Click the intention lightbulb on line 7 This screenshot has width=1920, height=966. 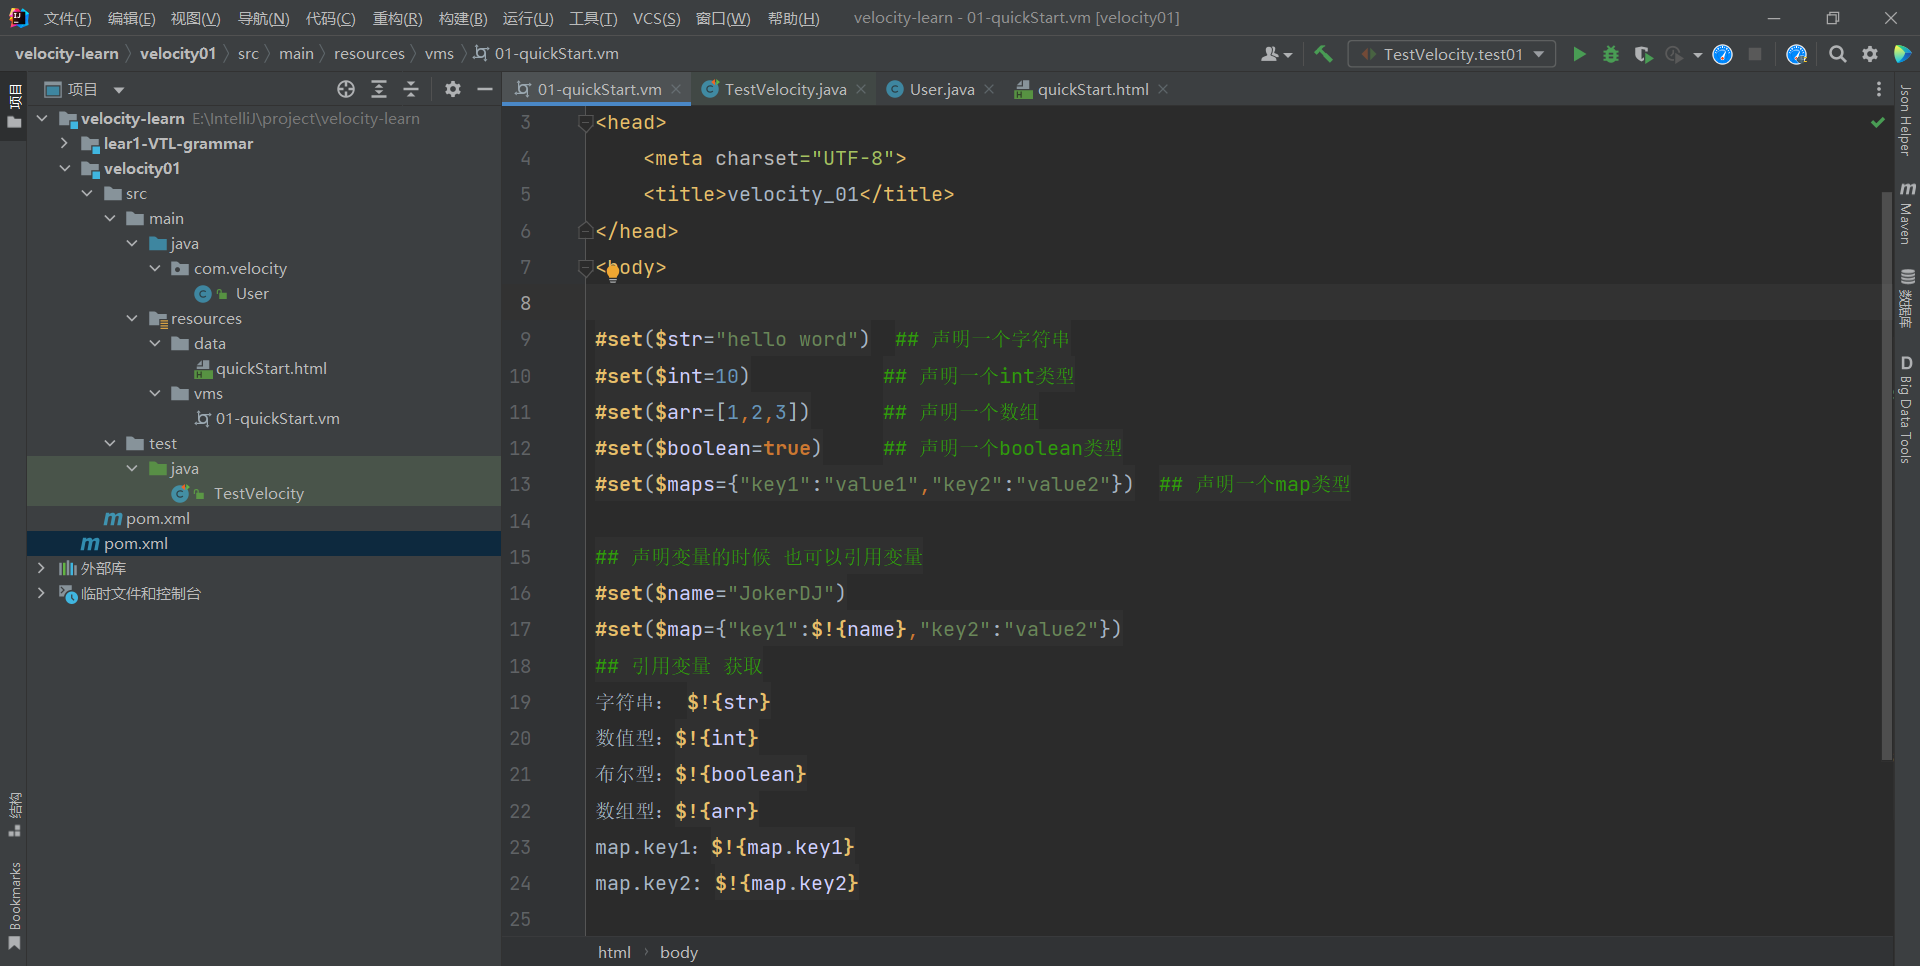[613, 272]
